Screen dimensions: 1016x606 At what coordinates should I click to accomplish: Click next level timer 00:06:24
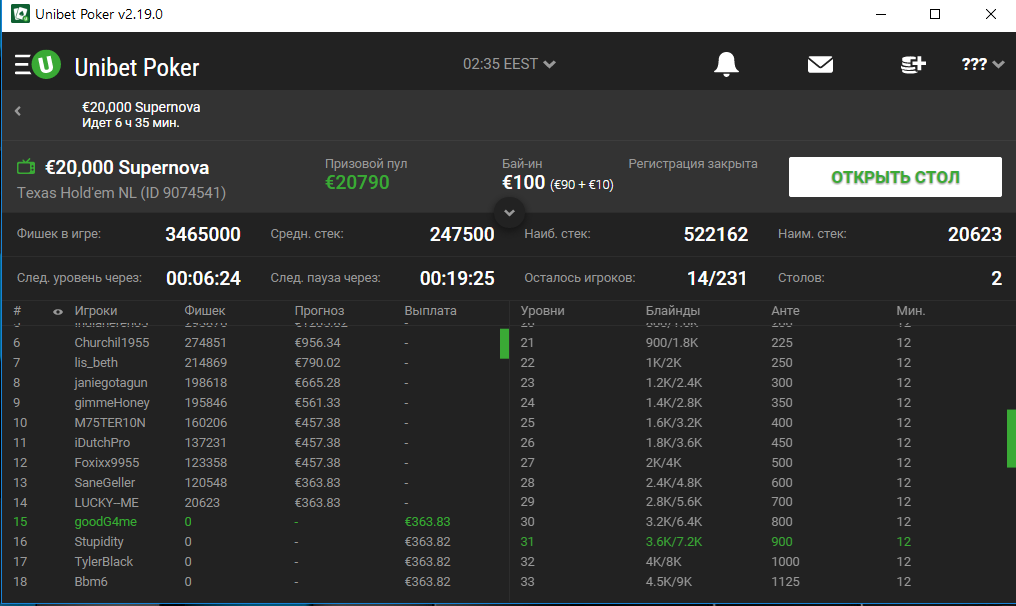203,279
